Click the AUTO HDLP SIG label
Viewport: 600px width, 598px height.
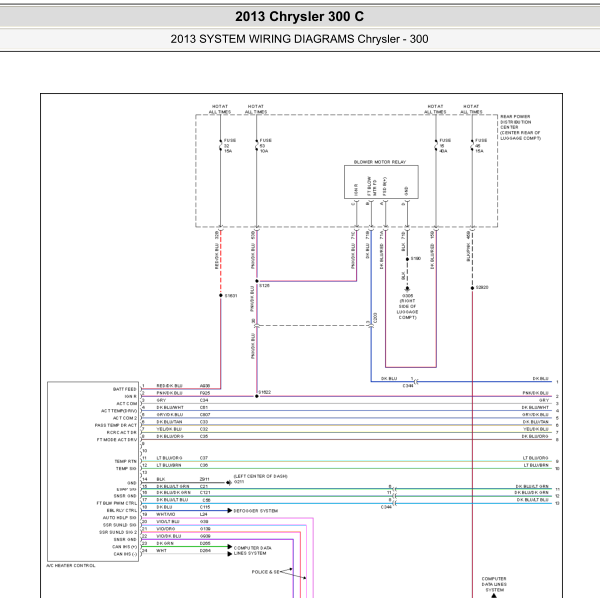[119, 518]
